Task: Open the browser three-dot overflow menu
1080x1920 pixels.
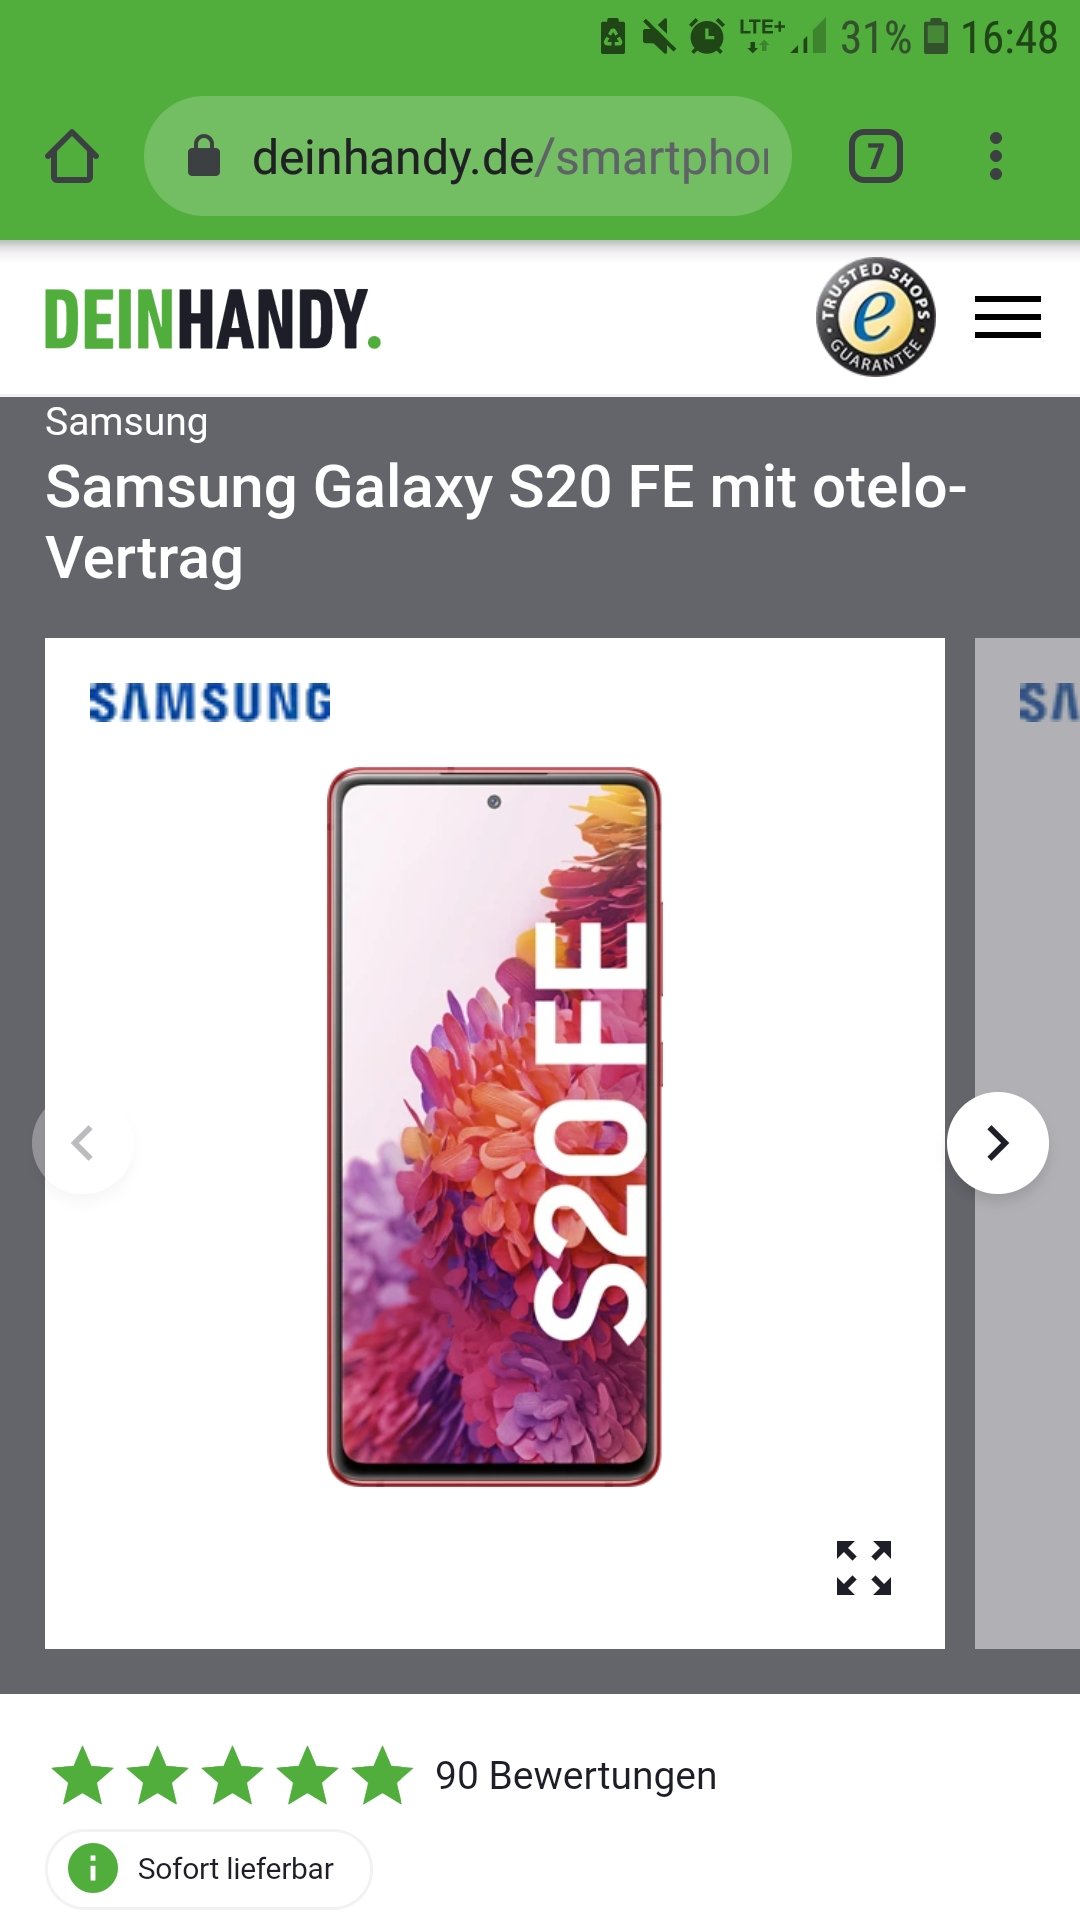Action: pos(995,157)
